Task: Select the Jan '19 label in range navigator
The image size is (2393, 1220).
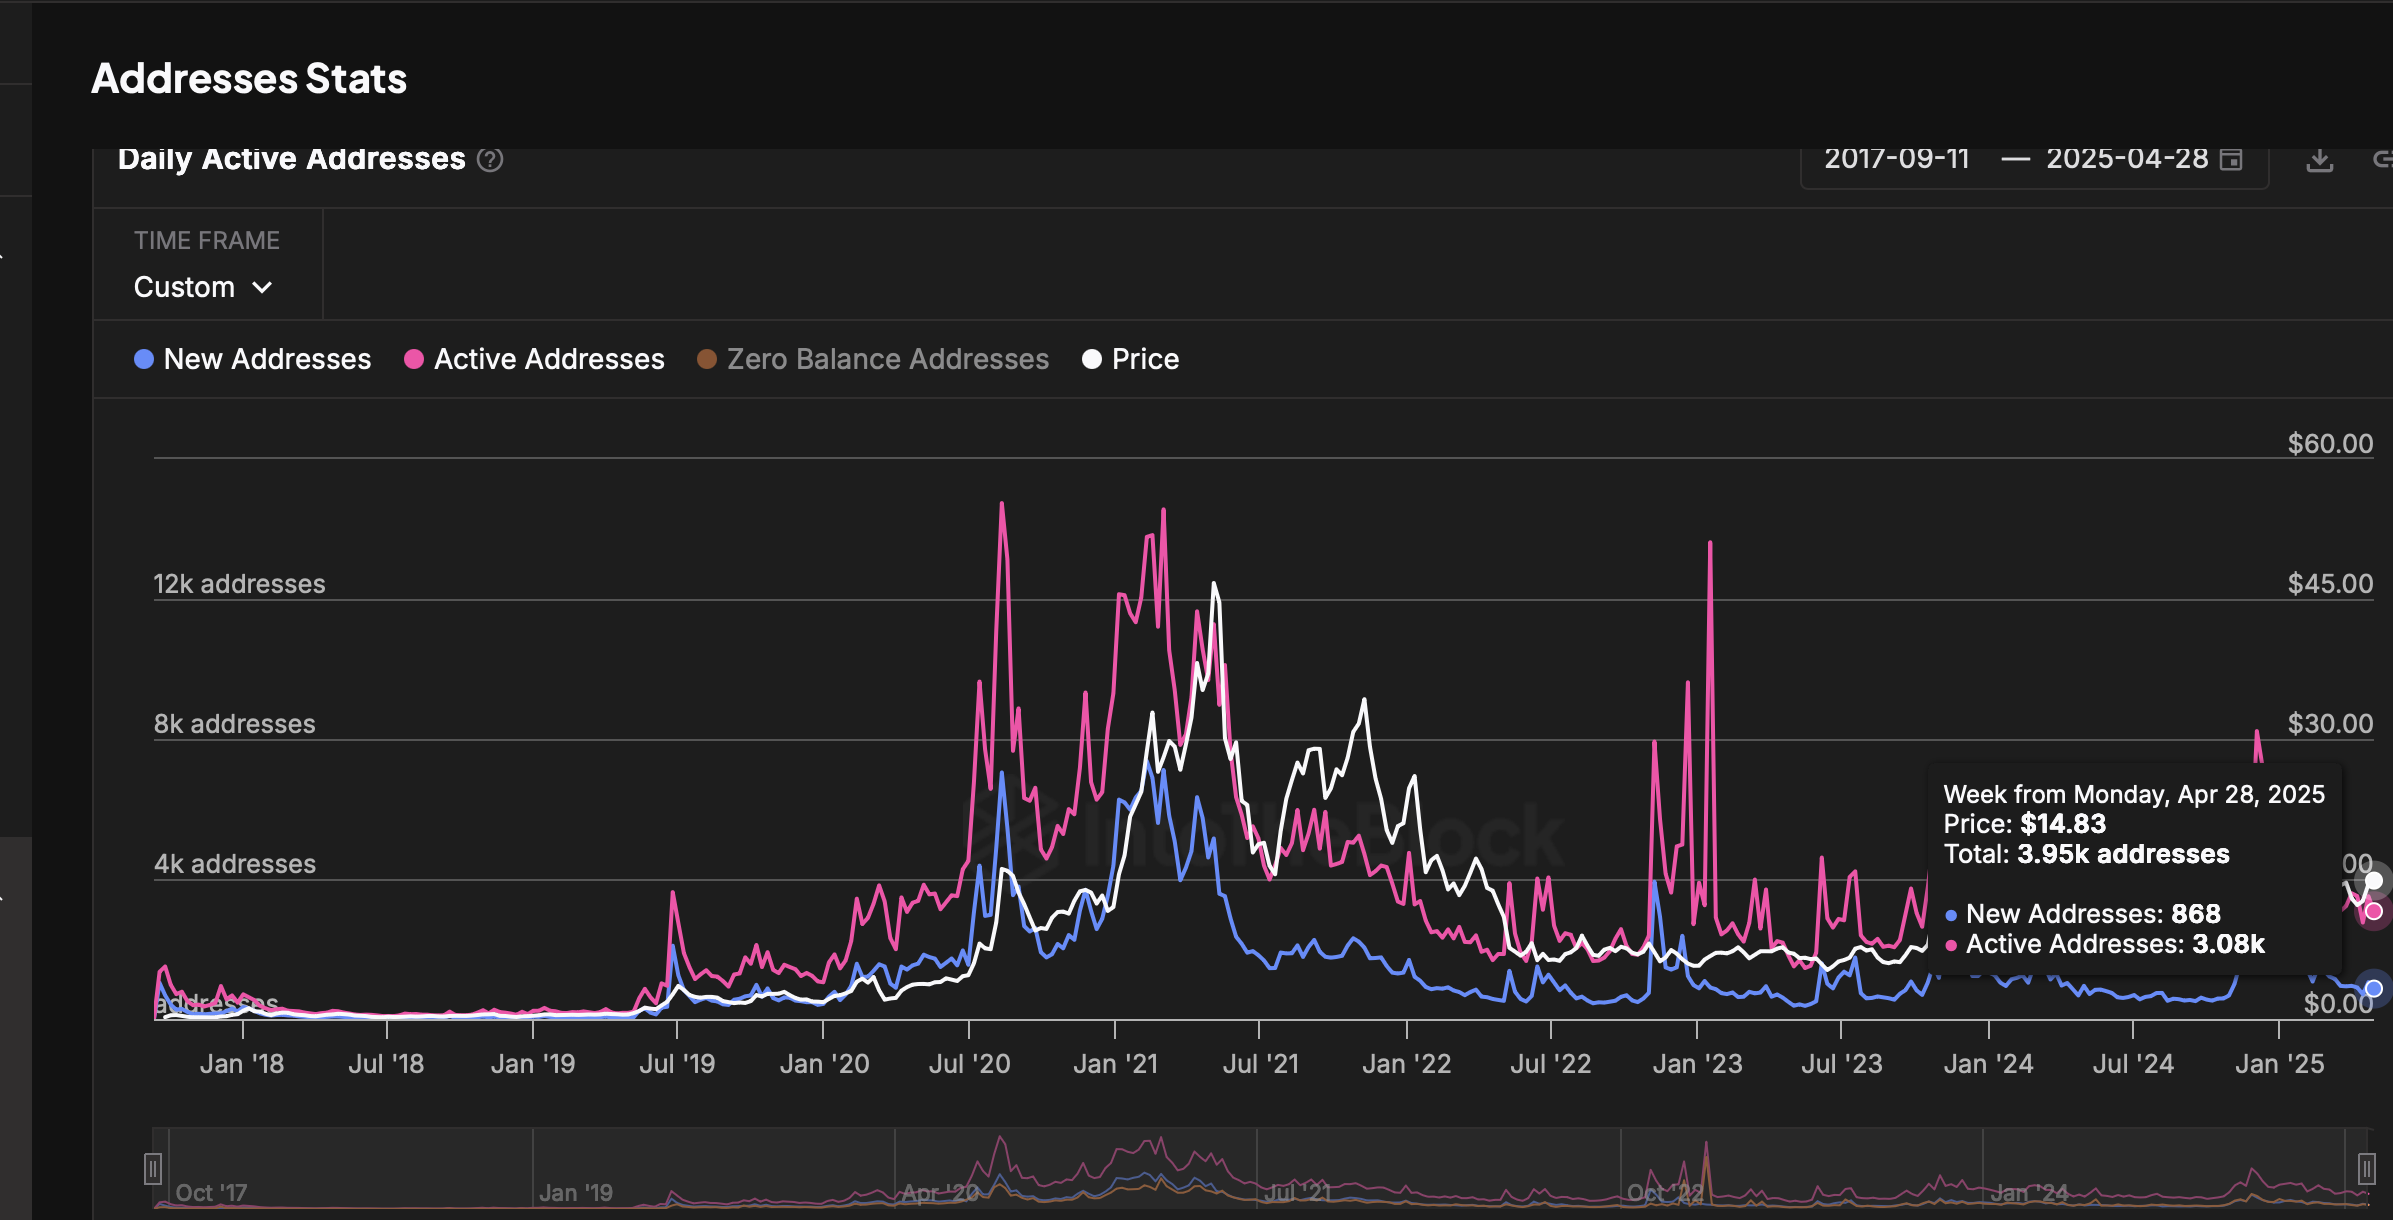Action: coord(576,1193)
